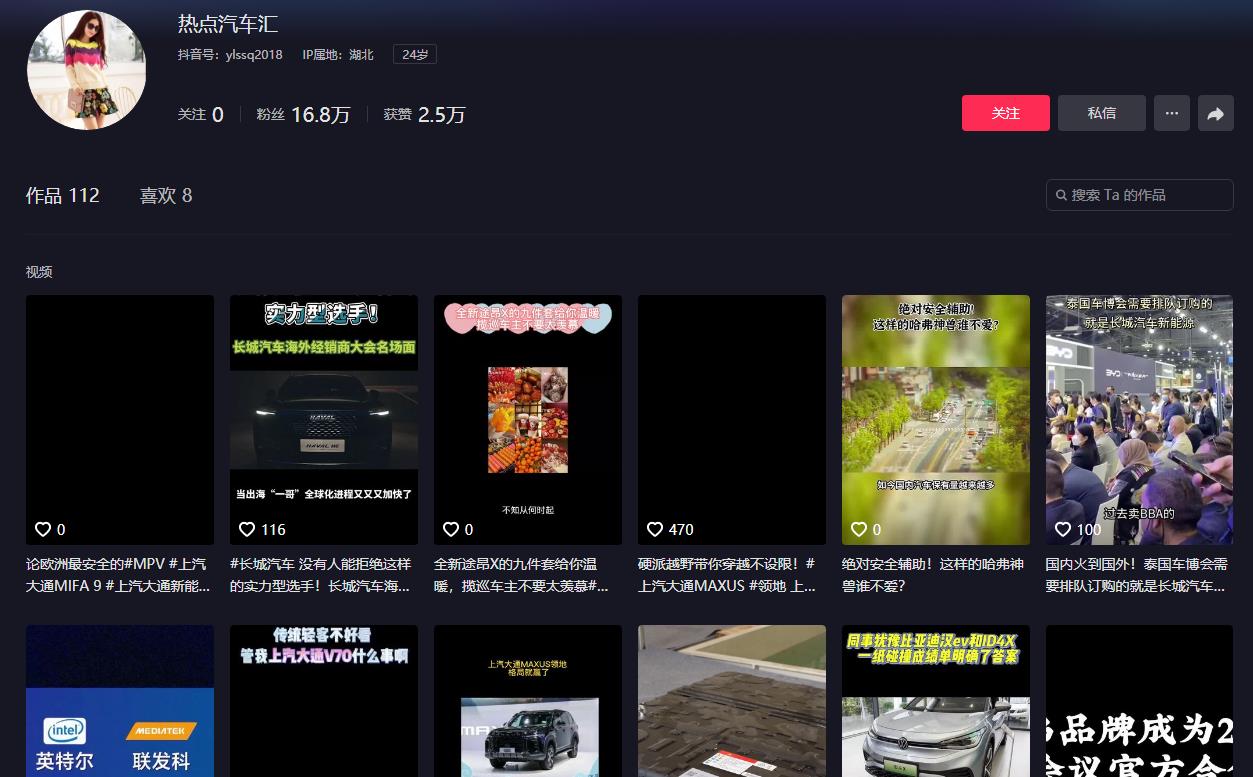This screenshot has width=1253, height=777.
Task: Open the three-dots more options menu
Action: 1171,113
